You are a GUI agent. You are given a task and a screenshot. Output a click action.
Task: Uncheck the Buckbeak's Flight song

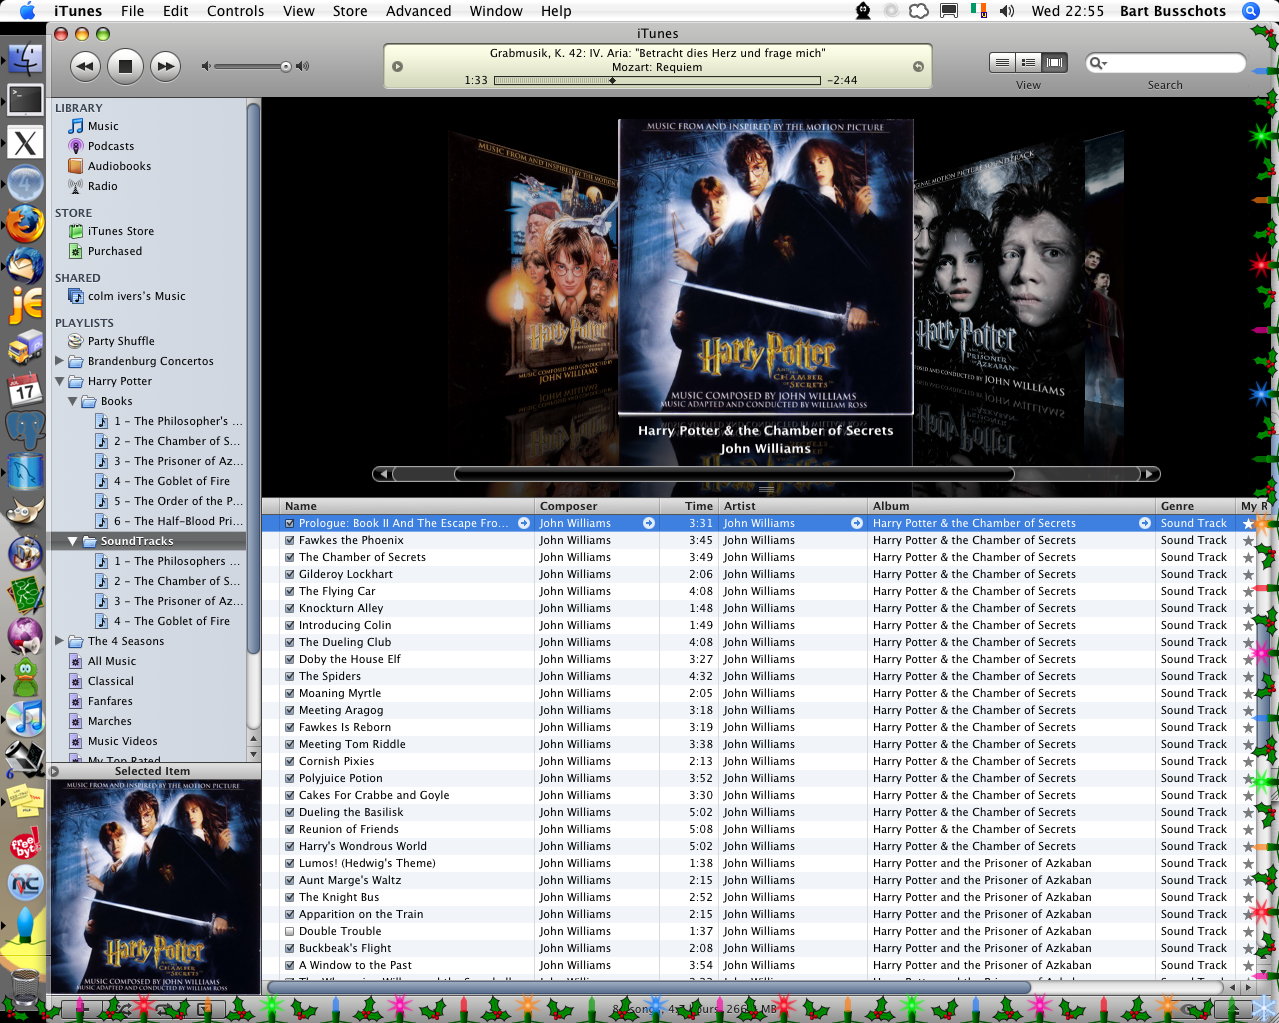click(x=290, y=948)
